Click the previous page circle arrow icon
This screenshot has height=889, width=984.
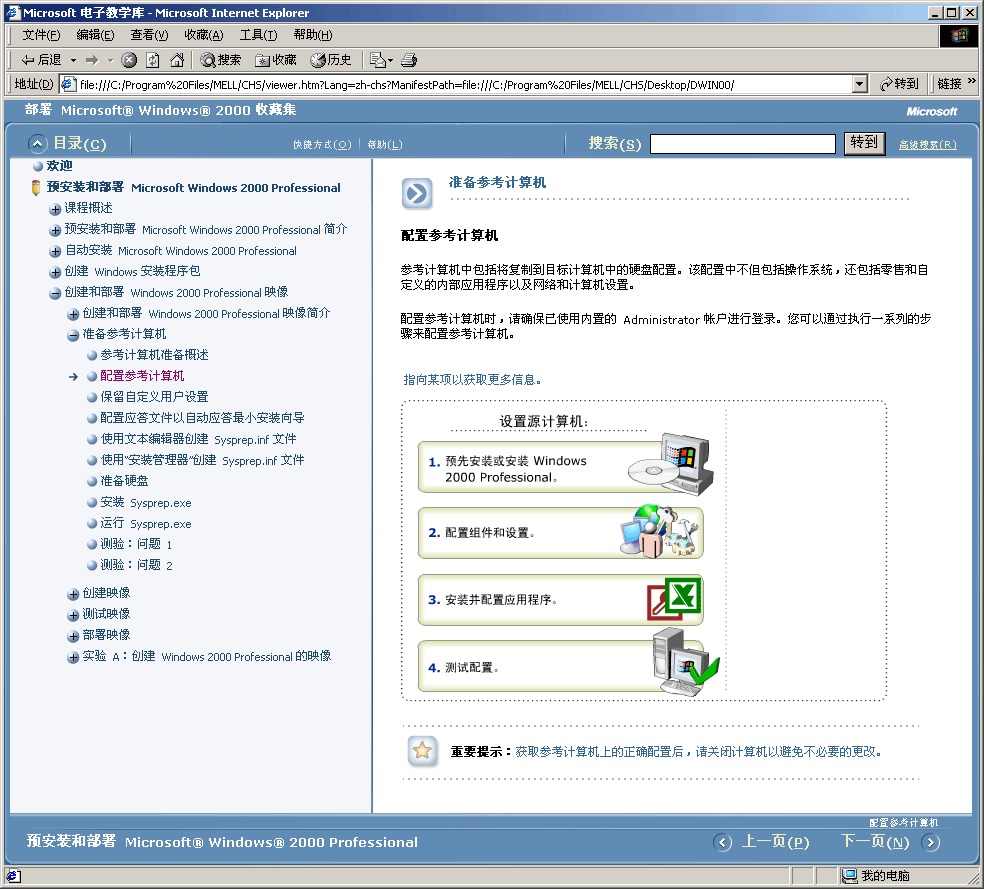pyautogui.click(x=722, y=842)
